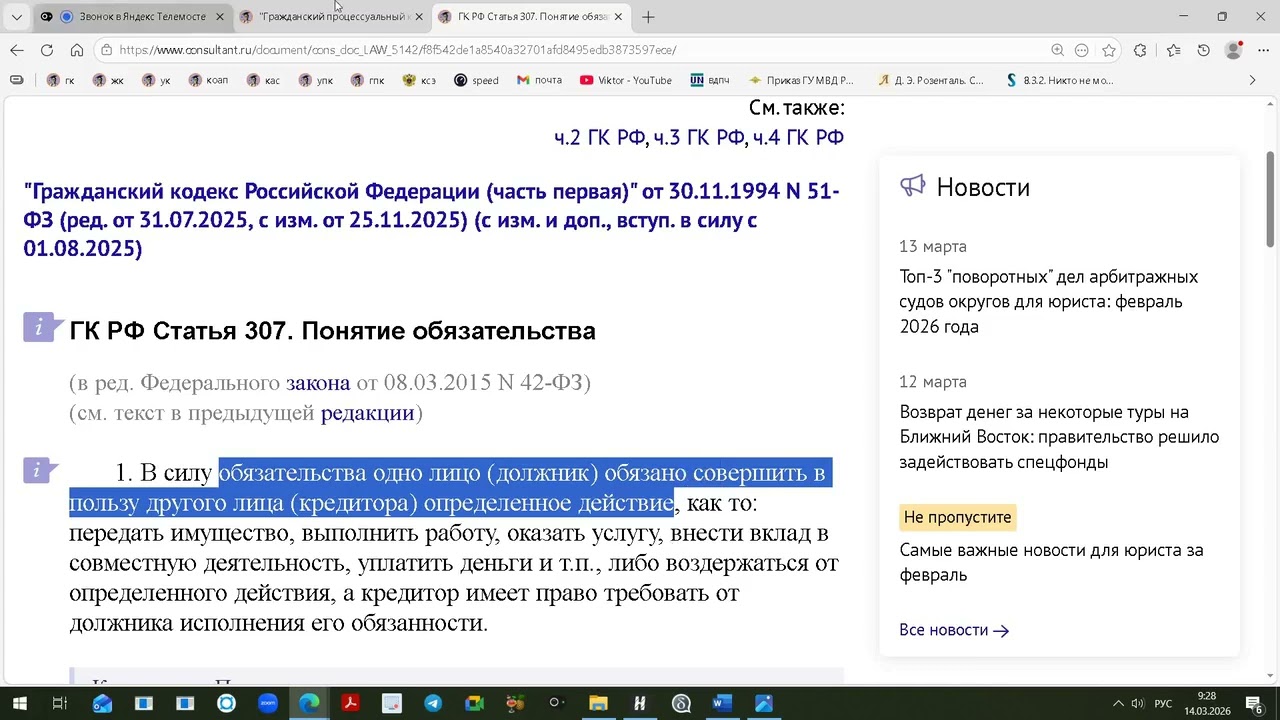Open the browser profile avatar
Screen dimensions: 1280x720
coord(1234,50)
